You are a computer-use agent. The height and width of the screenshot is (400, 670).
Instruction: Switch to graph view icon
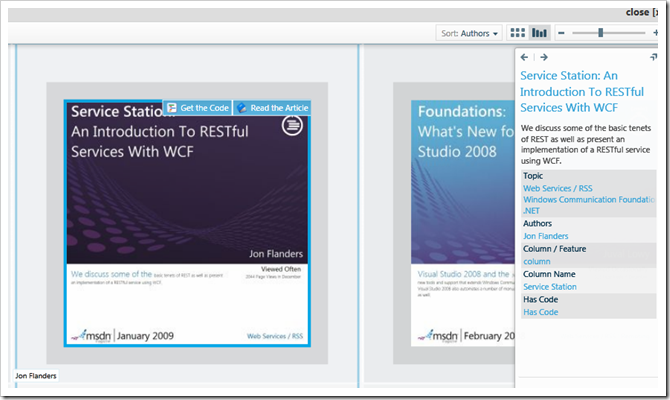[539, 32]
